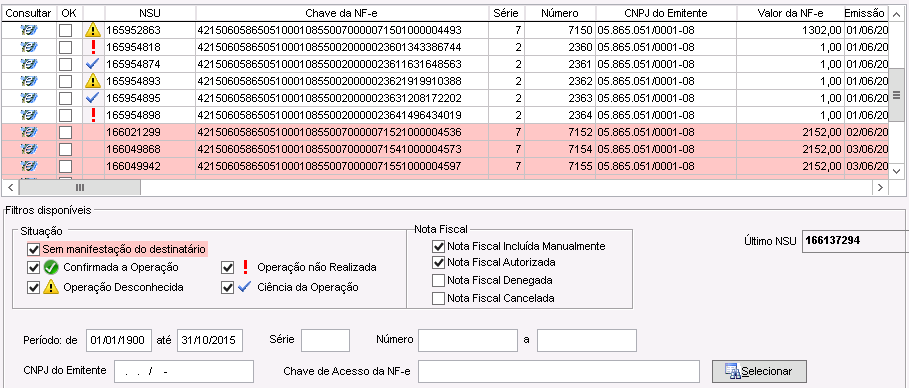This screenshot has width=909, height=388.
Task: Enable Nota Fiscal Denegada filter
Action: tap(438, 280)
